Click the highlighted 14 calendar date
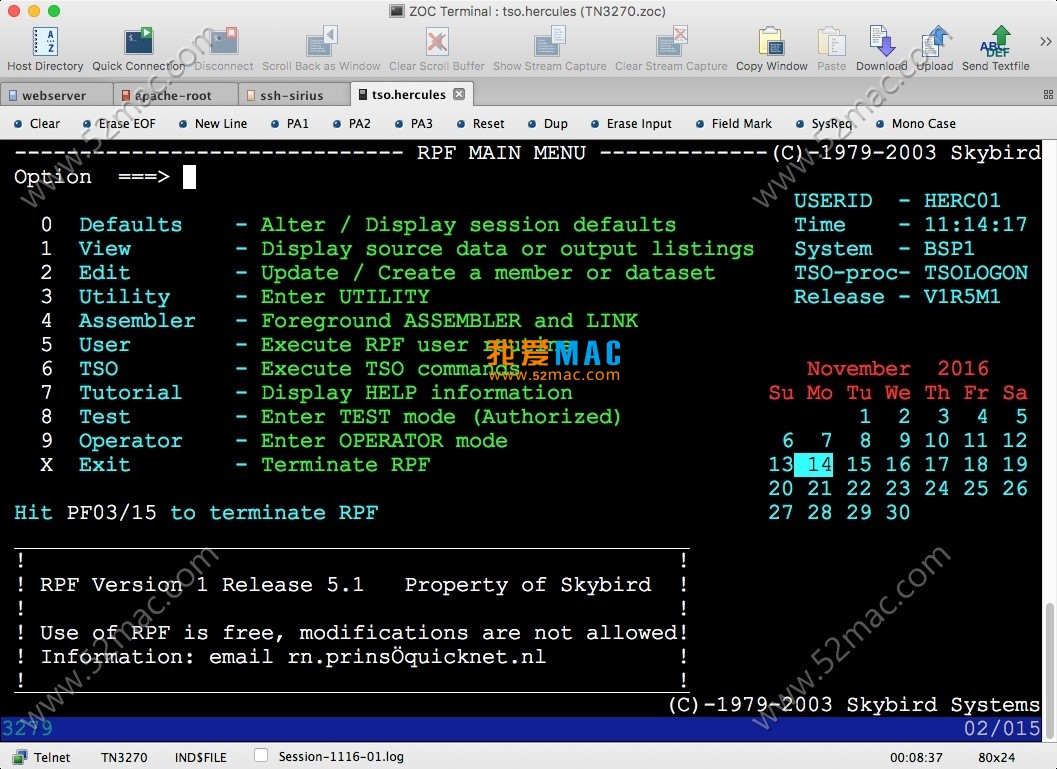The width and height of the screenshot is (1057, 769). (x=814, y=464)
